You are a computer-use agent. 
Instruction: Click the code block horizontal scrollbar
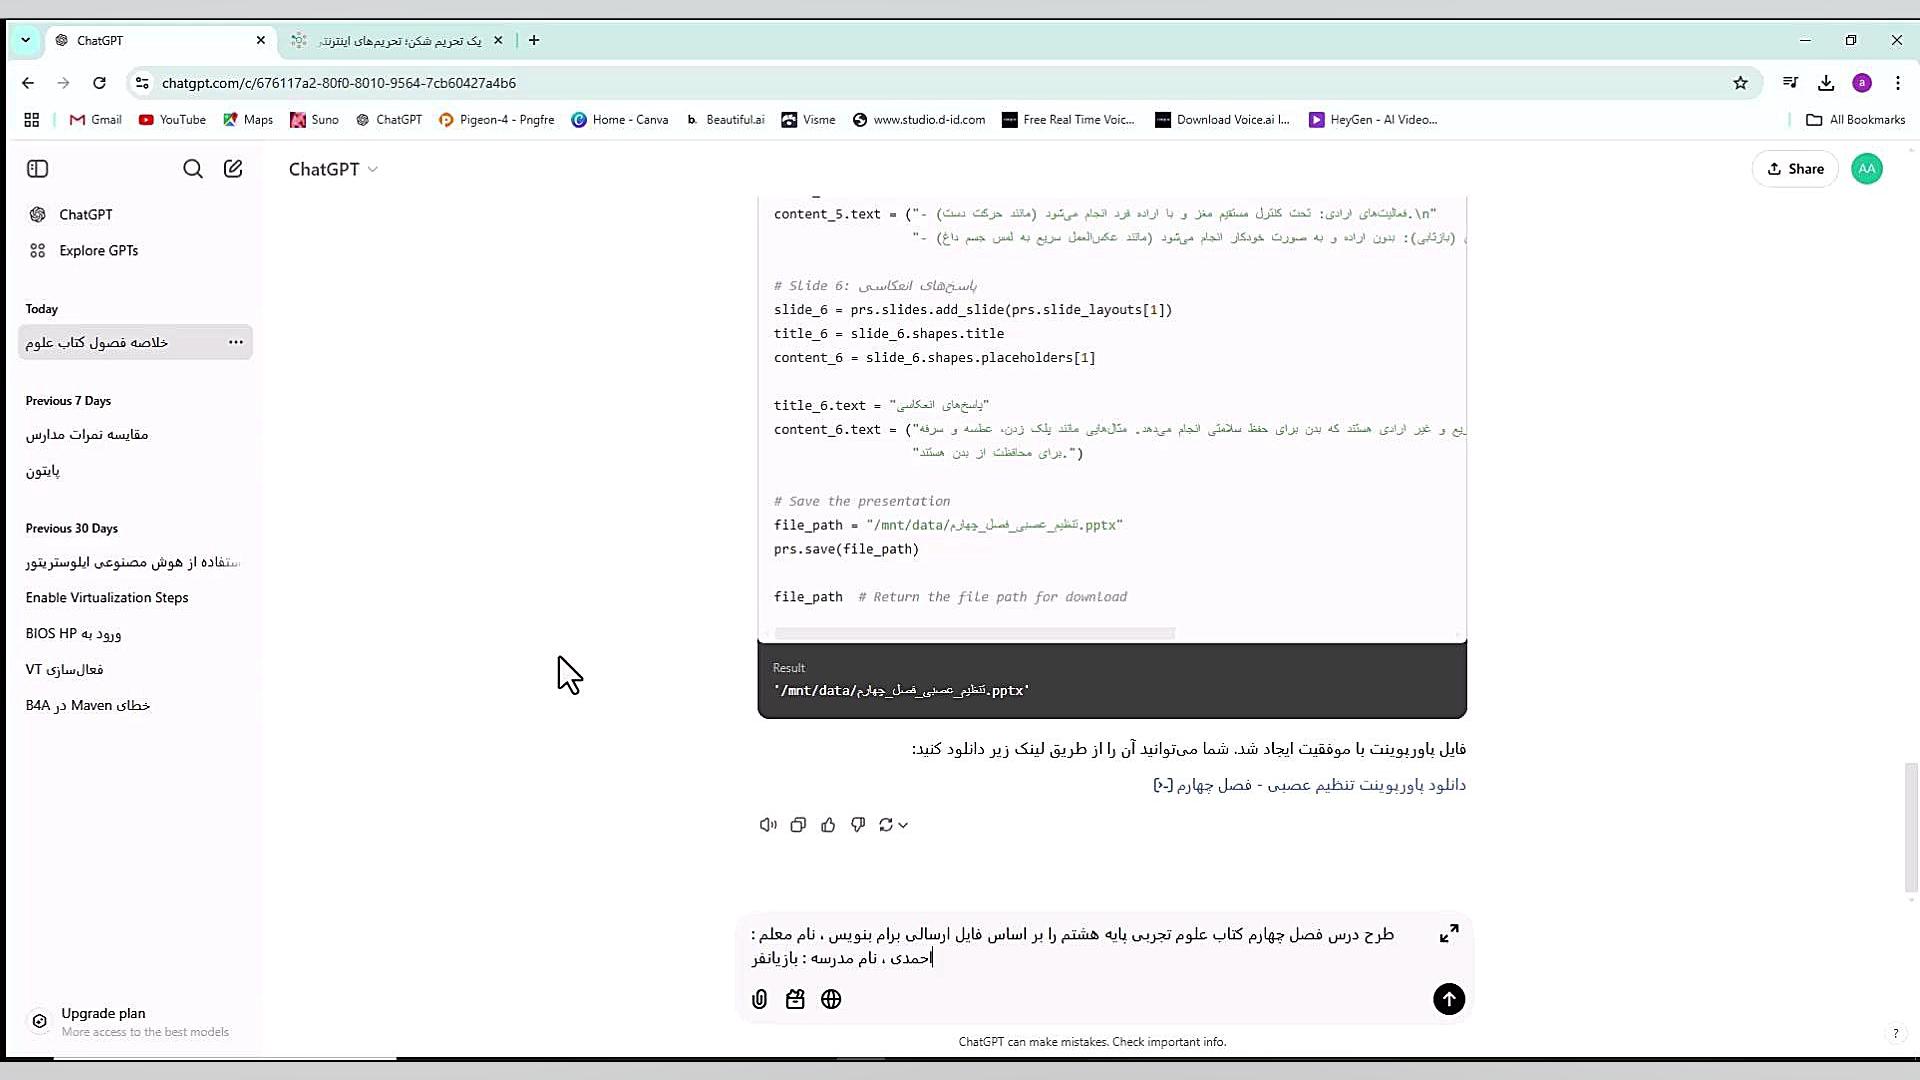click(975, 634)
